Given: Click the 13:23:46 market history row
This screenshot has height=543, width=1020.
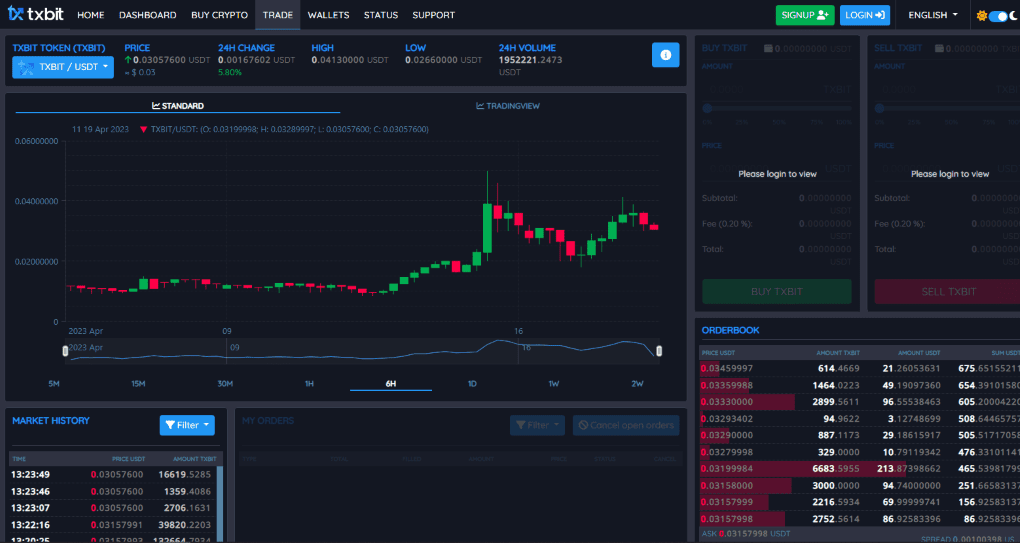Looking at the screenshot, I should click(x=113, y=492).
